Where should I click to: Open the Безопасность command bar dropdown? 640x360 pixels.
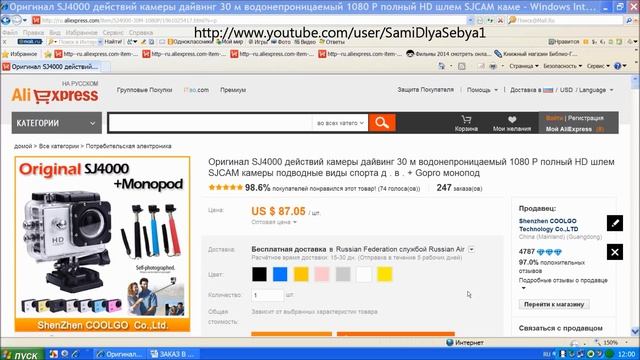click(x=562, y=66)
